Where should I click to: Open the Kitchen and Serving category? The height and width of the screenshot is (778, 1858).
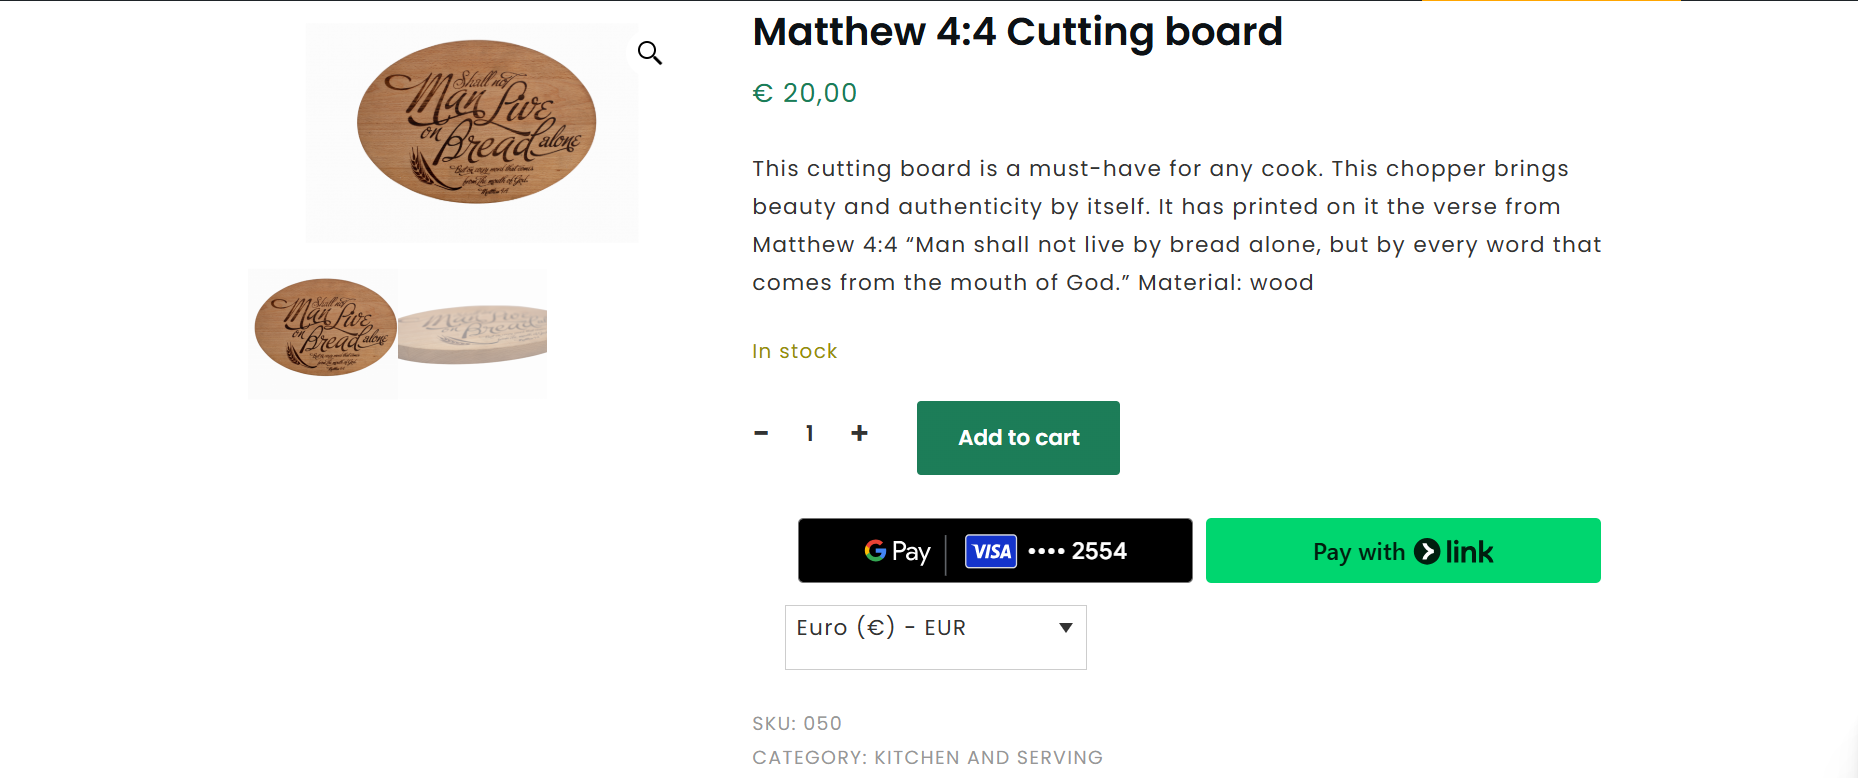(x=988, y=757)
